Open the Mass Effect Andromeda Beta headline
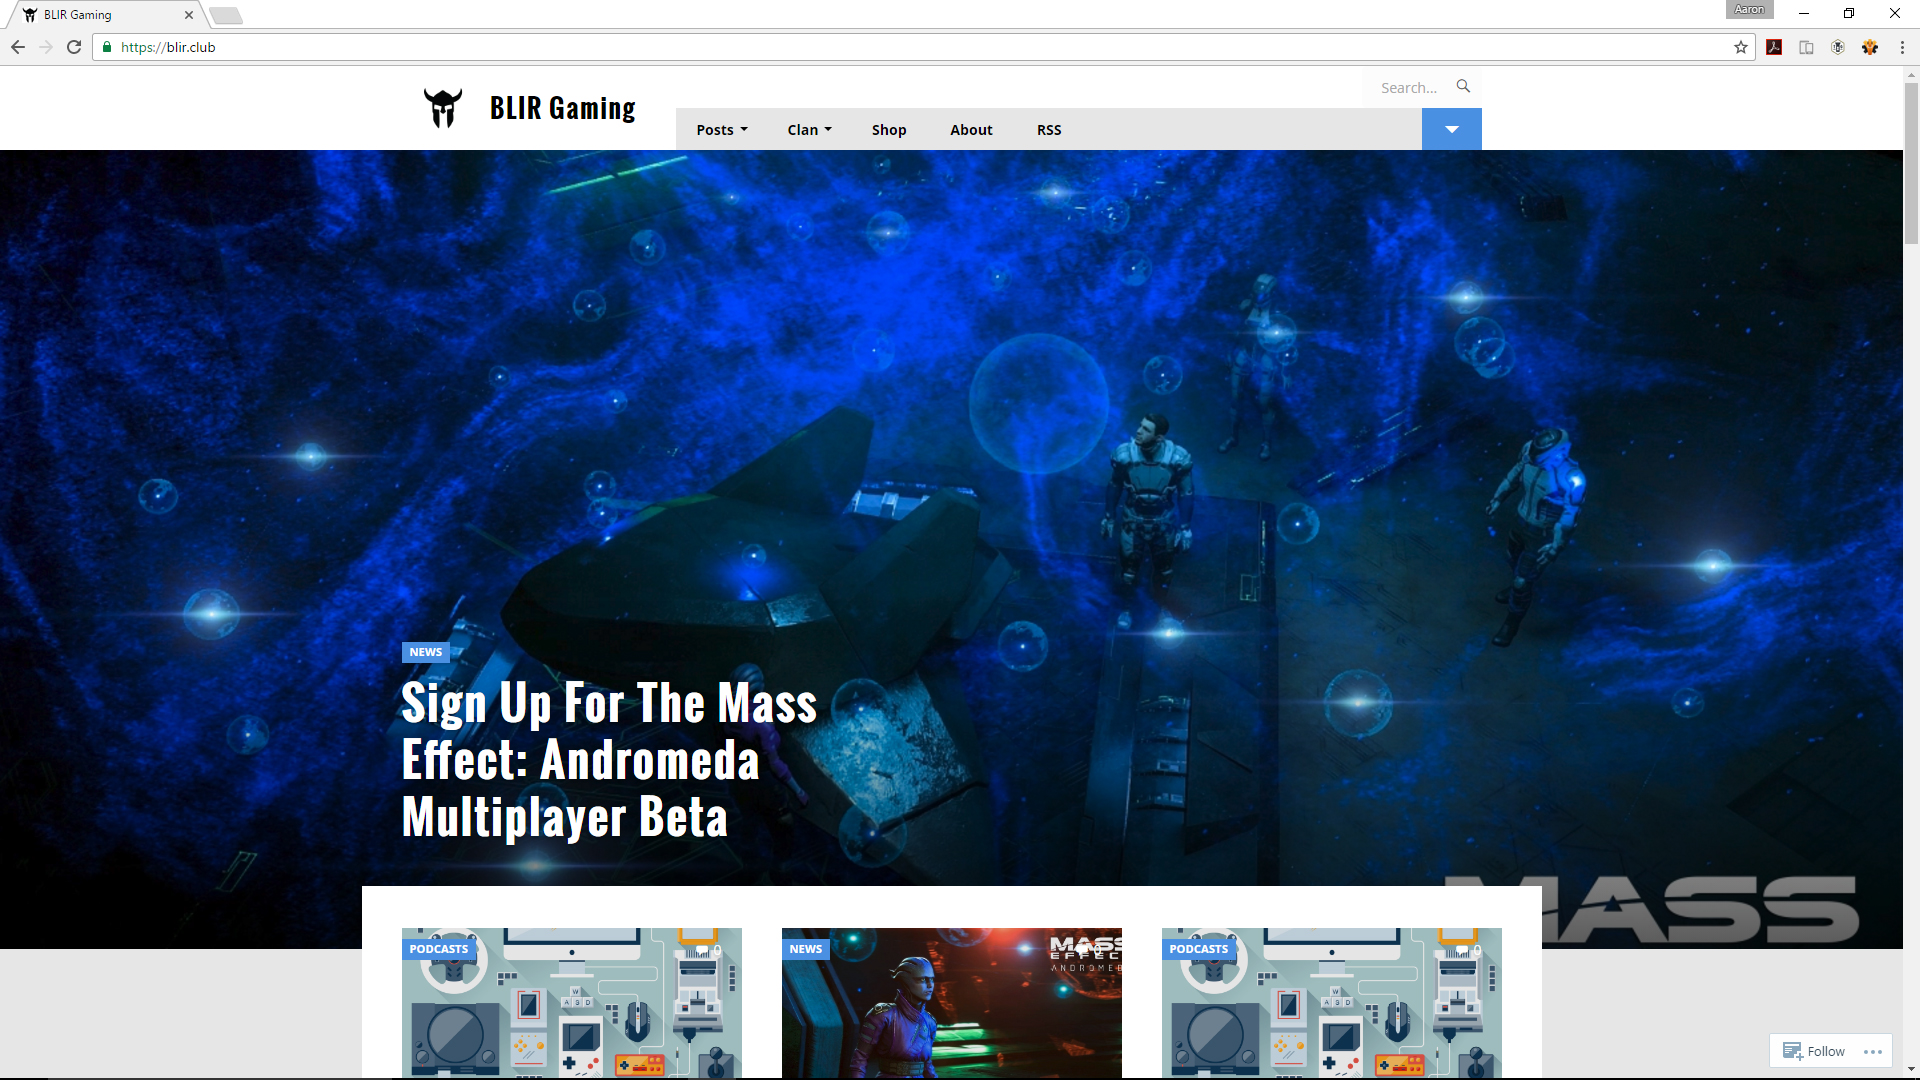Image resolution: width=1920 pixels, height=1080 pixels. point(608,759)
